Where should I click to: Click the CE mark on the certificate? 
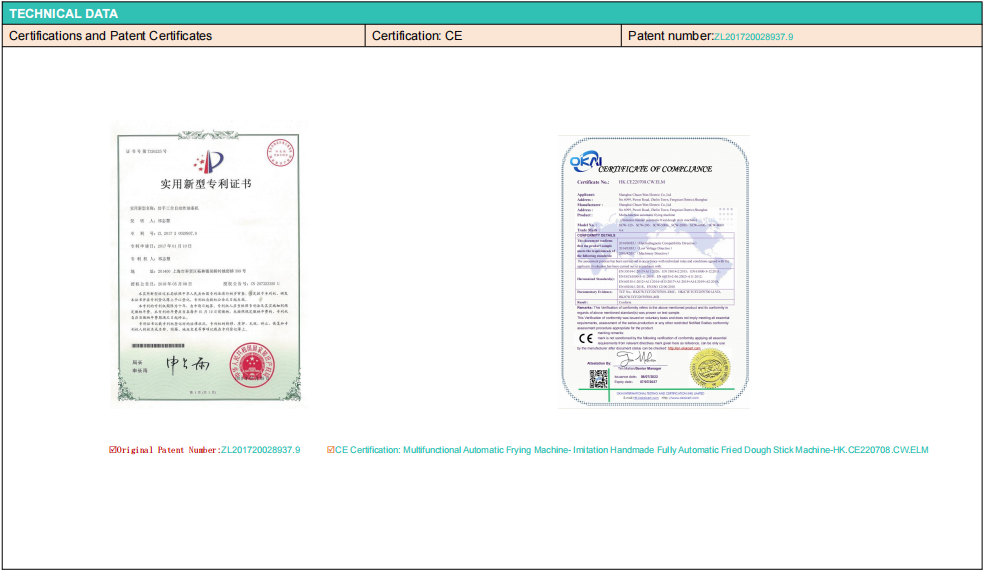tap(585, 337)
